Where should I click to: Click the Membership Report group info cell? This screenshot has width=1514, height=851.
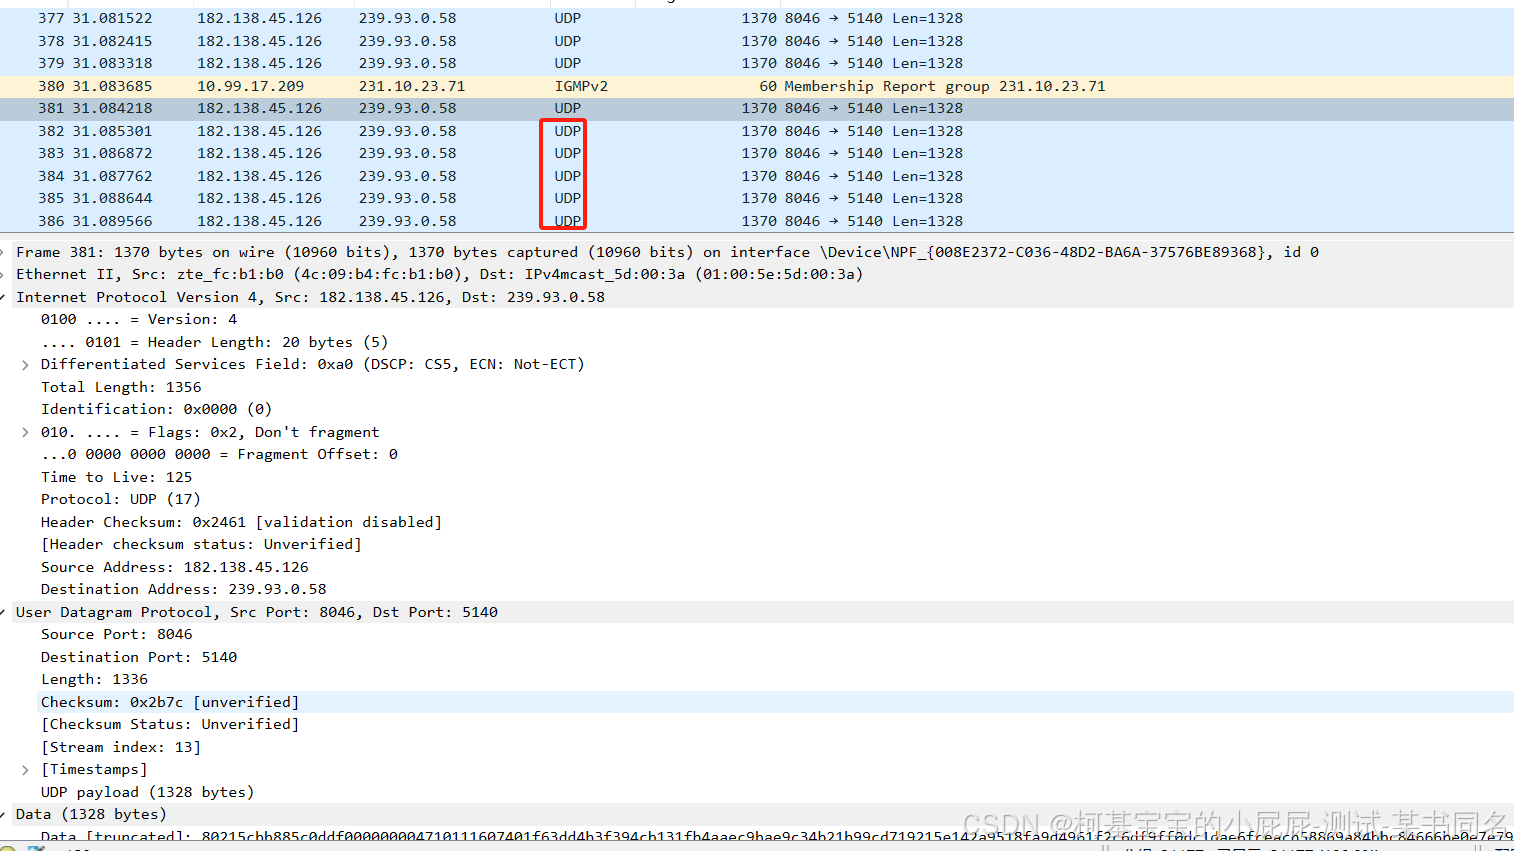tap(944, 86)
